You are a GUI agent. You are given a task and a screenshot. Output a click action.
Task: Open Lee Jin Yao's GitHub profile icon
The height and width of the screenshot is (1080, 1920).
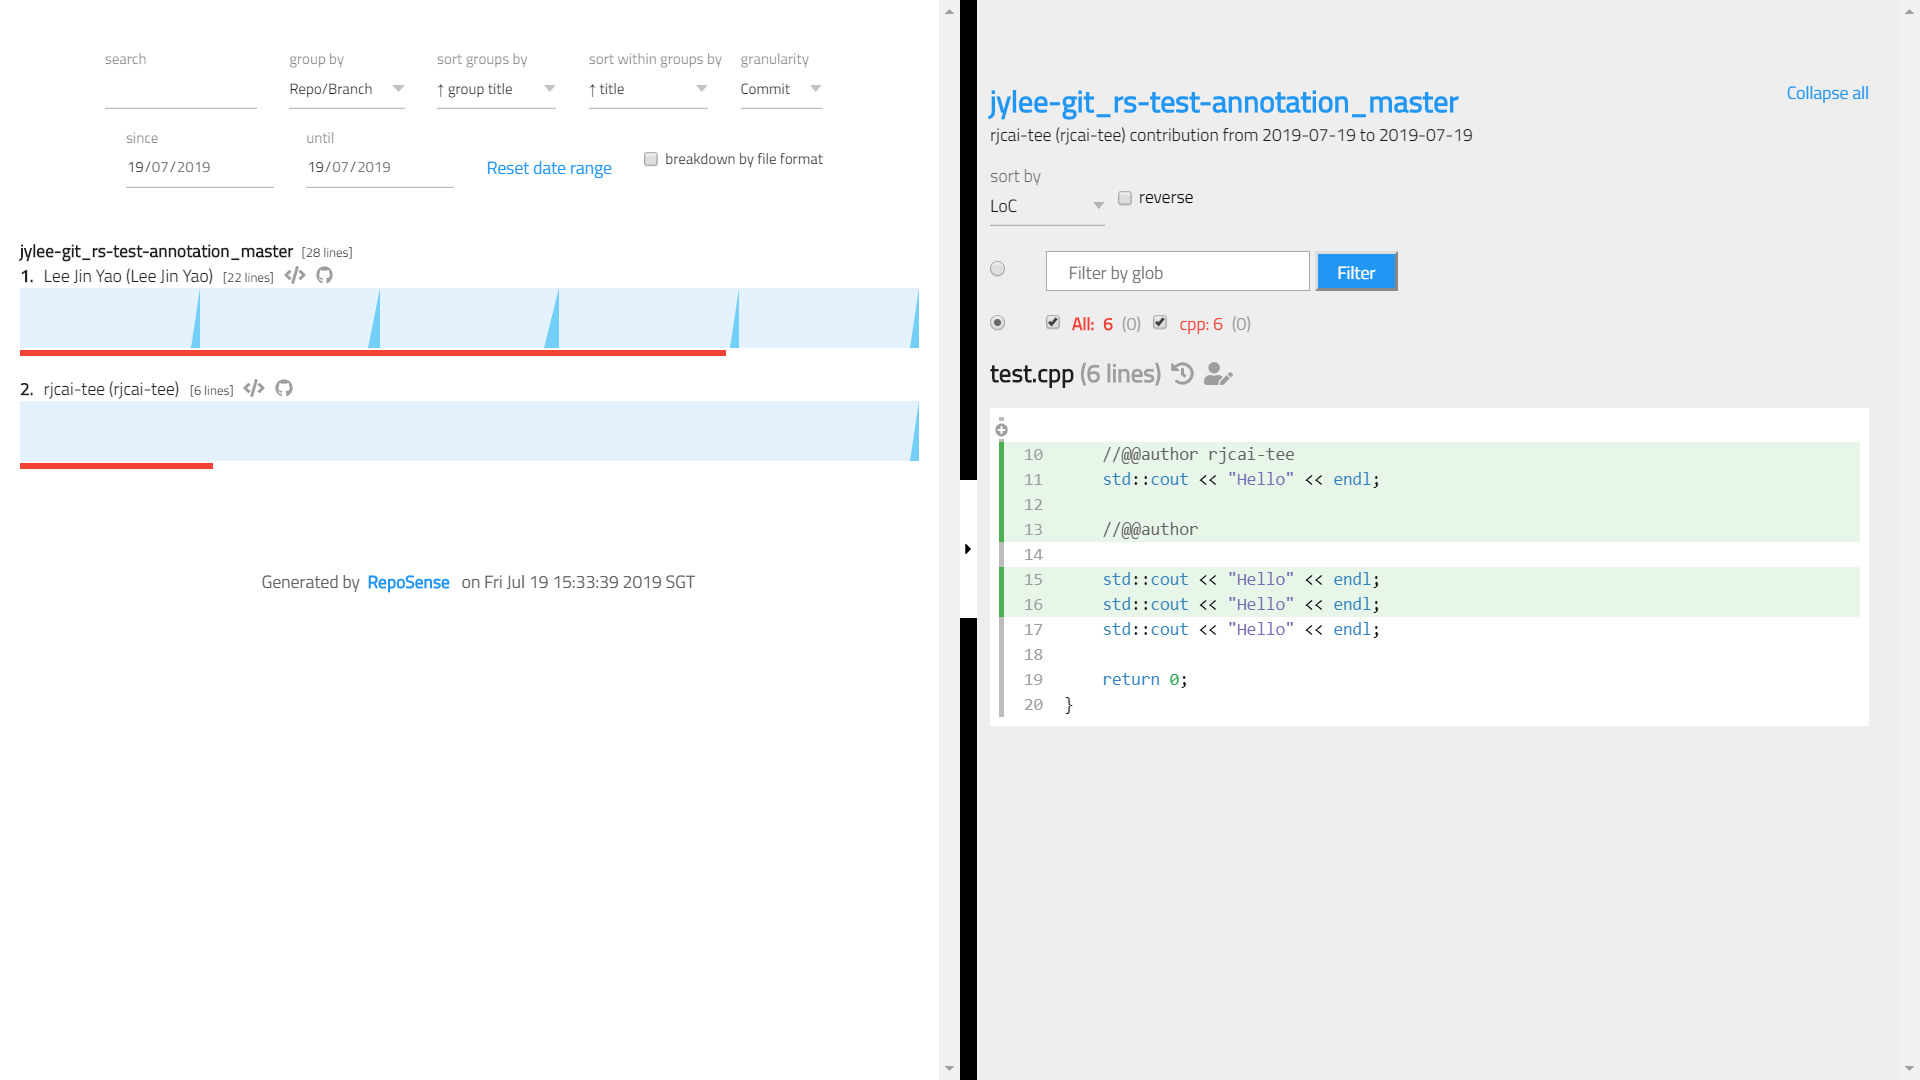click(x=324, y=276)
